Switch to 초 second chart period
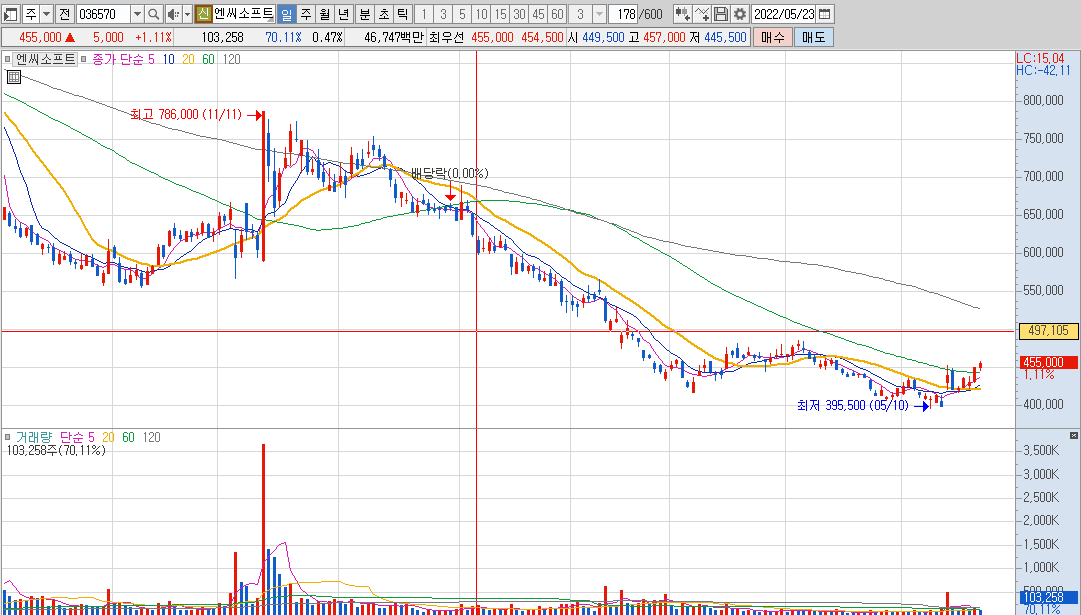This screenshot has height=615, width=1081. pos(384,14)
